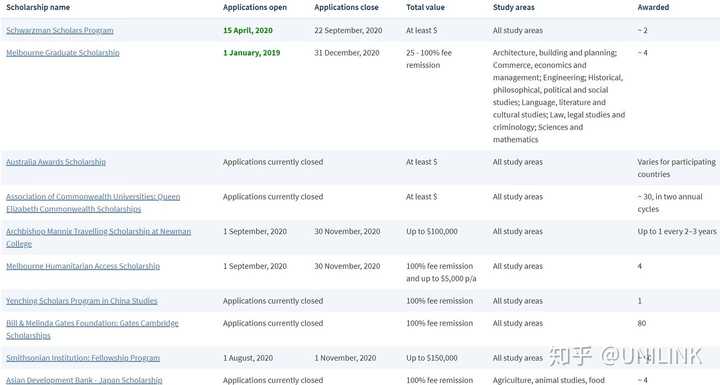Viewport: 720px width, 385px height.
Task: Click Schwarzman 'At least $' total value
Action: click(x=422, y=30)
